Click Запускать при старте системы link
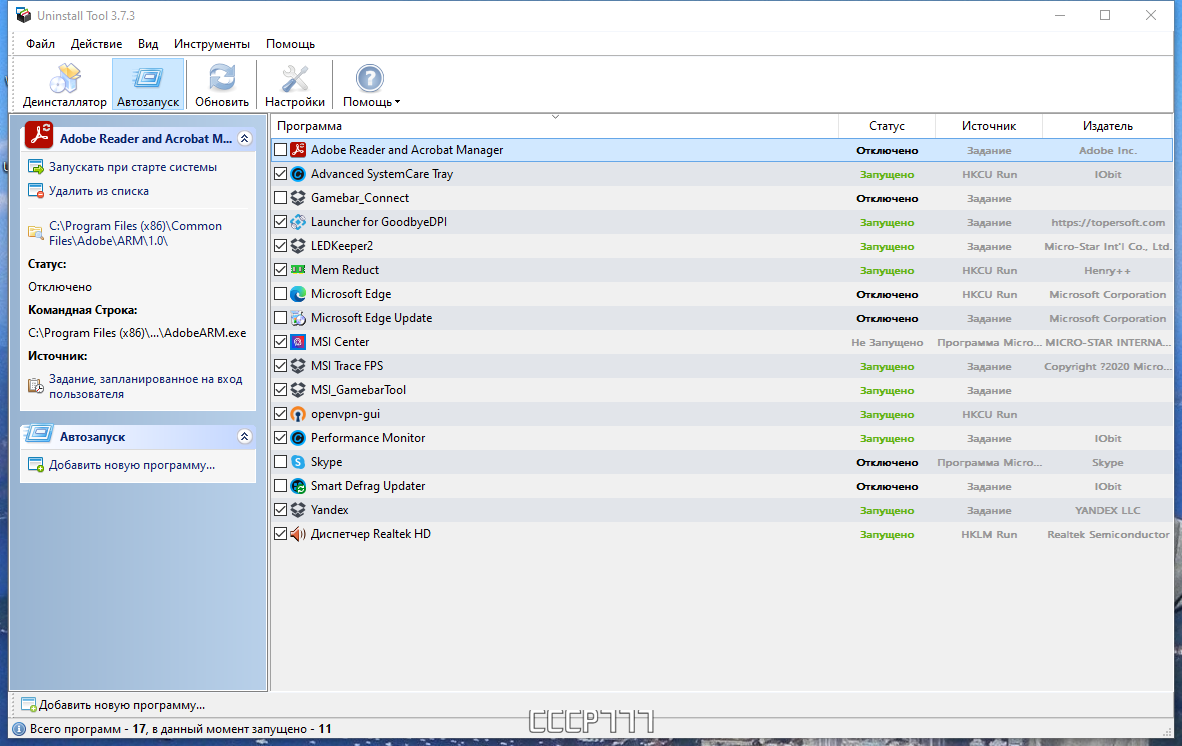 click(x=133, y=167)
